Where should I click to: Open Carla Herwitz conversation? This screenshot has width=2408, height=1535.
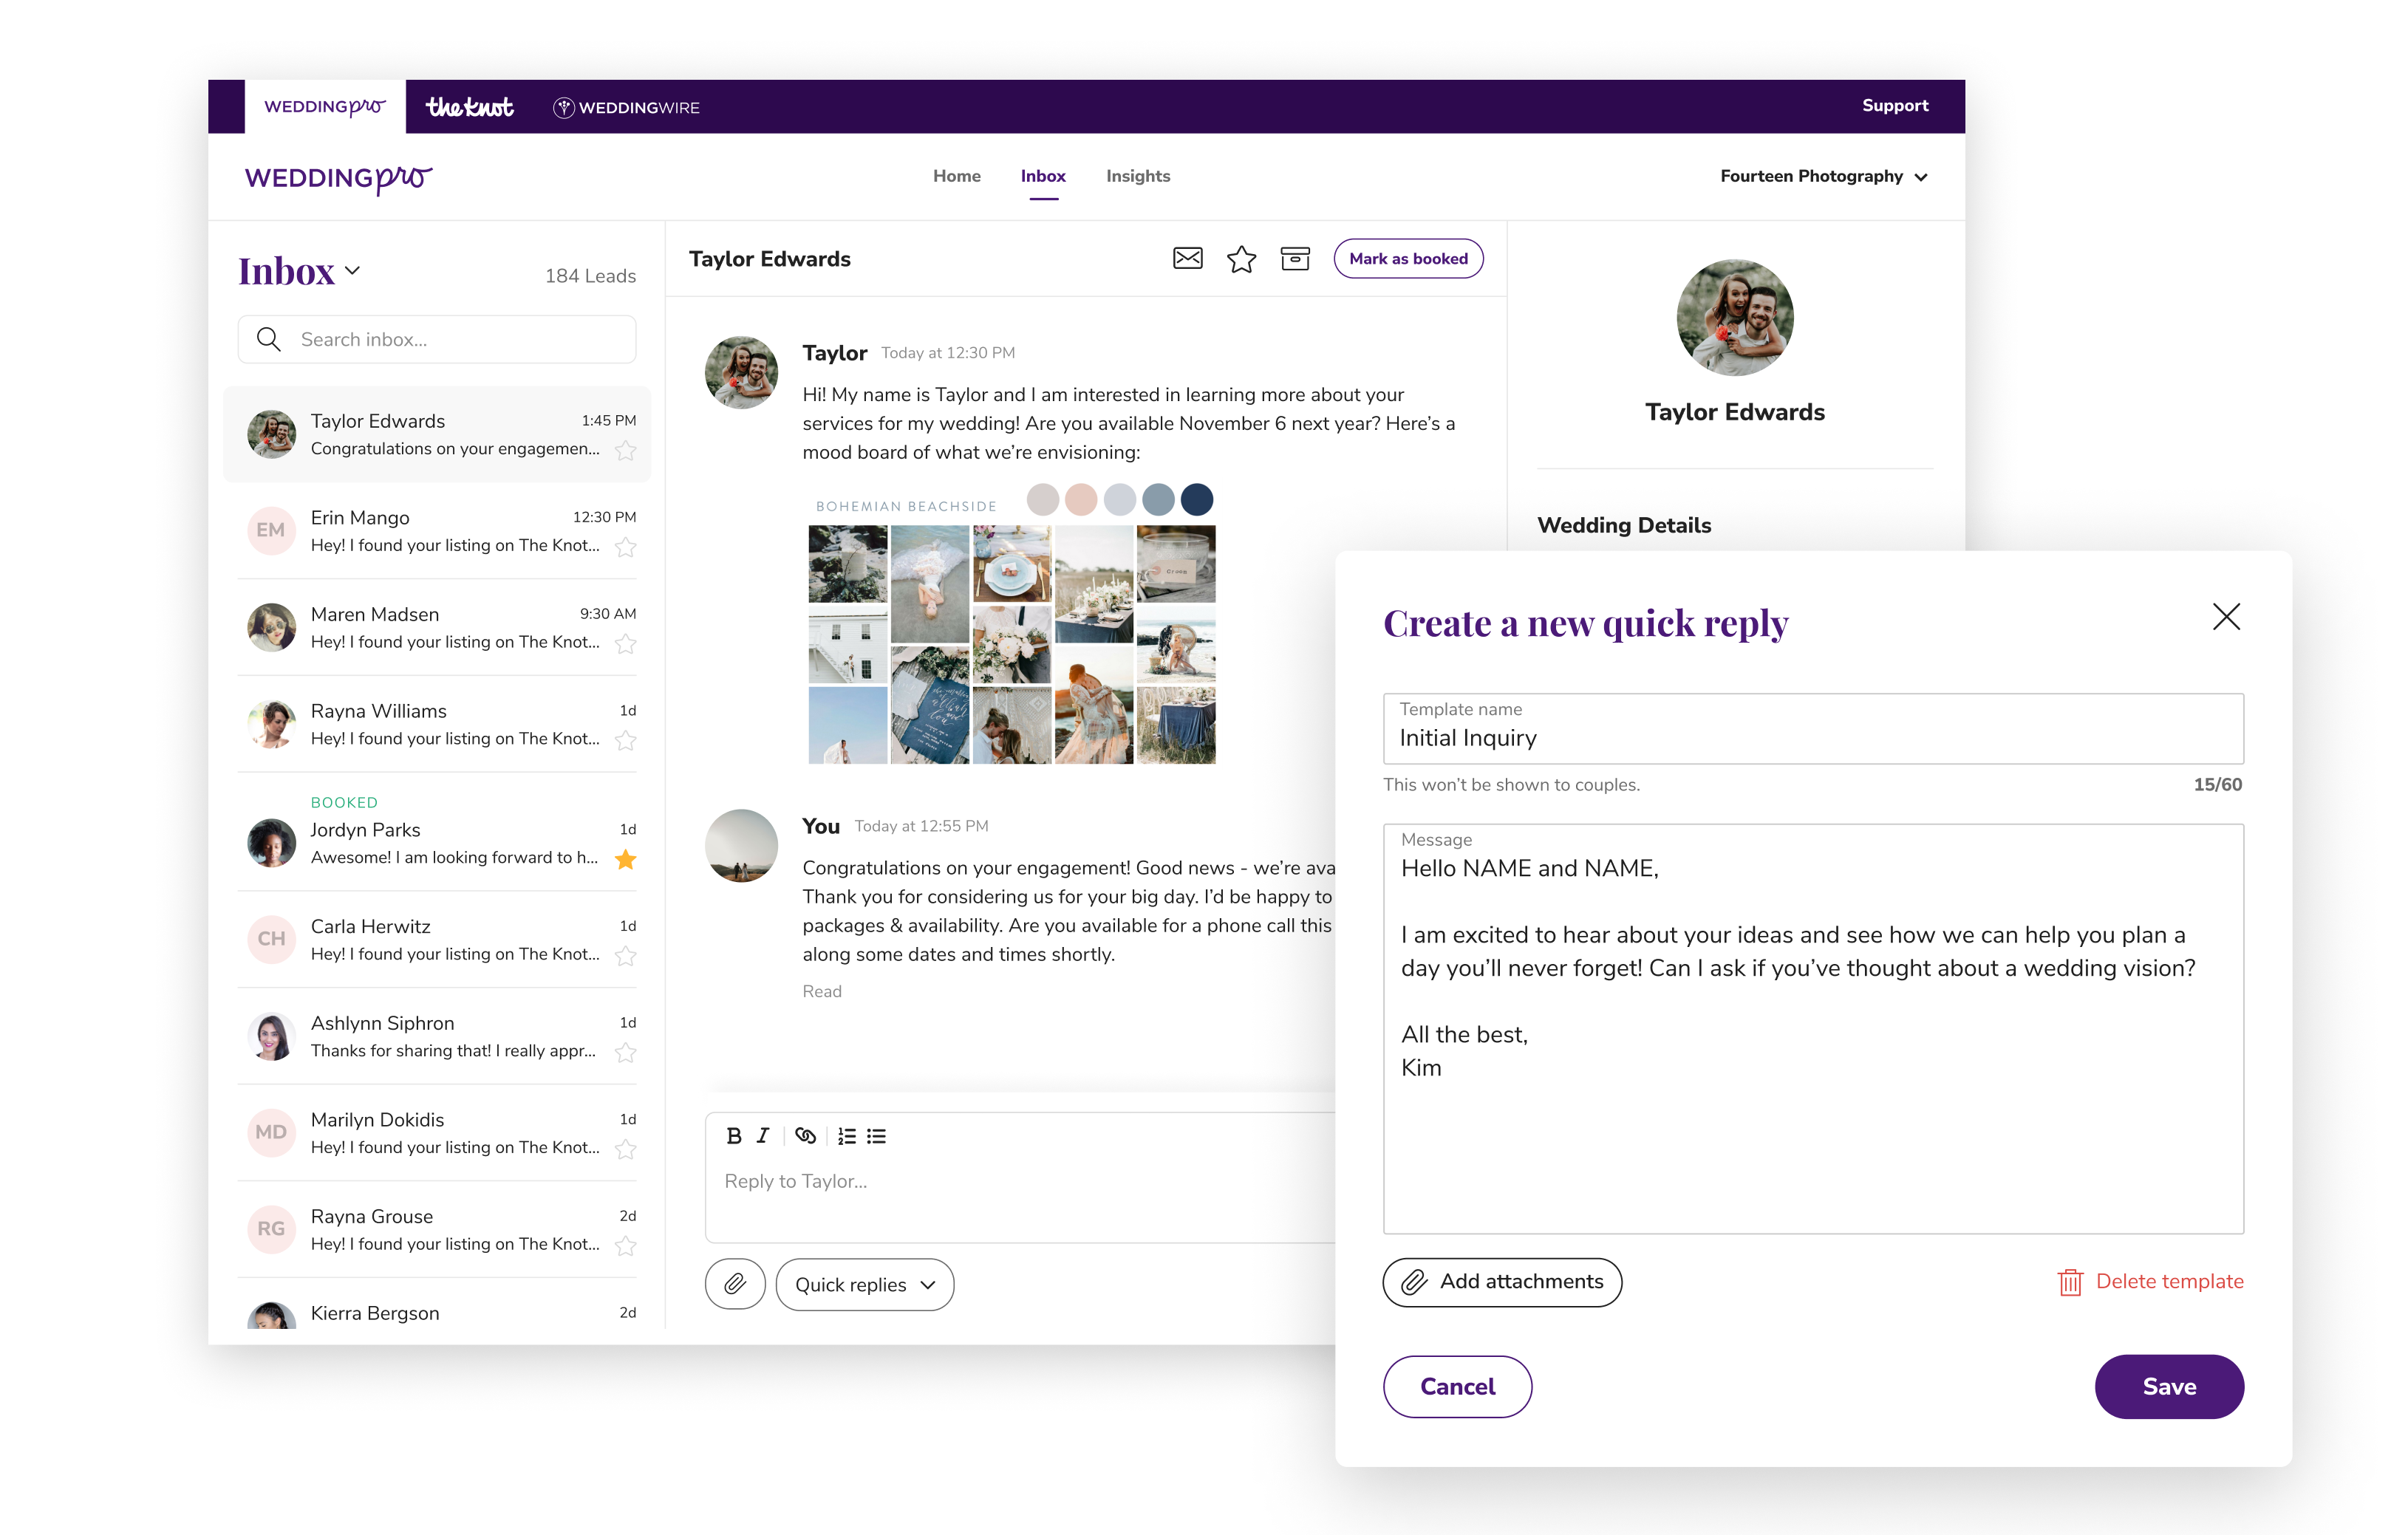[x=437, y=939]
